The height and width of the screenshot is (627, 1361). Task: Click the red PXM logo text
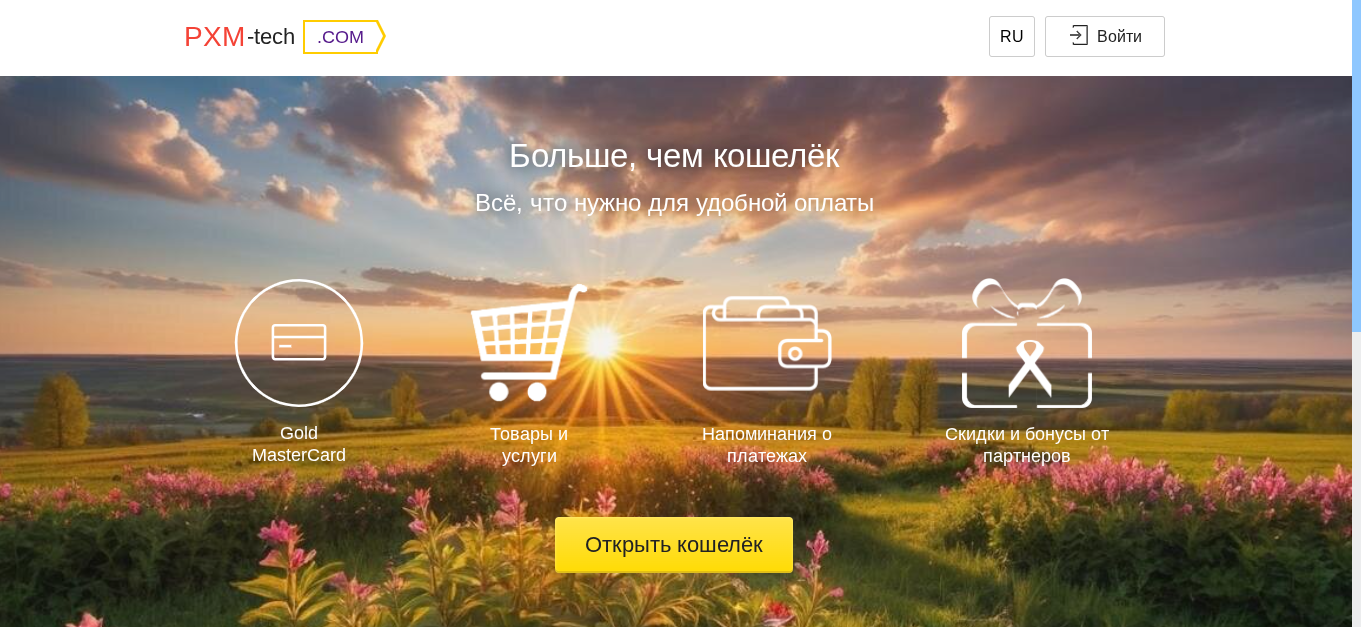tap(214, 37)
